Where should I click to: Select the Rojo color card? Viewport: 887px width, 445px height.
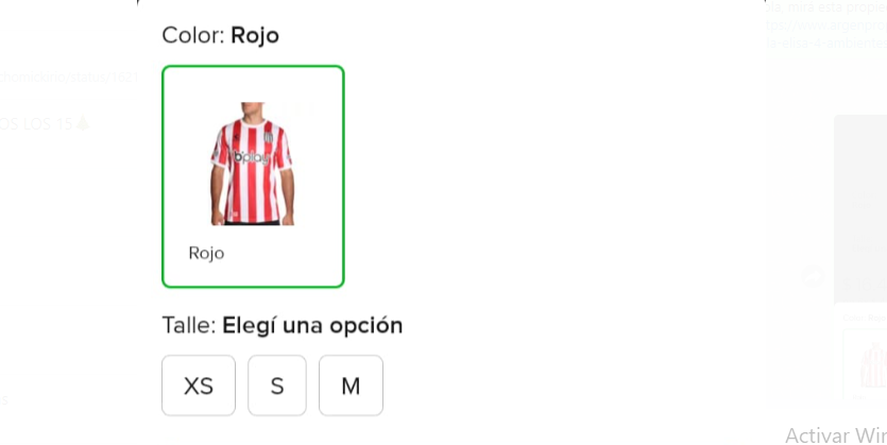253,176
